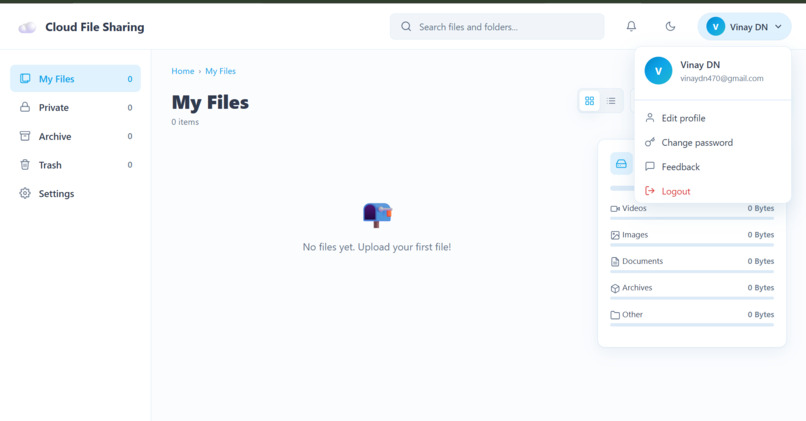Click the large V avatar in the menu

point(658,71)
